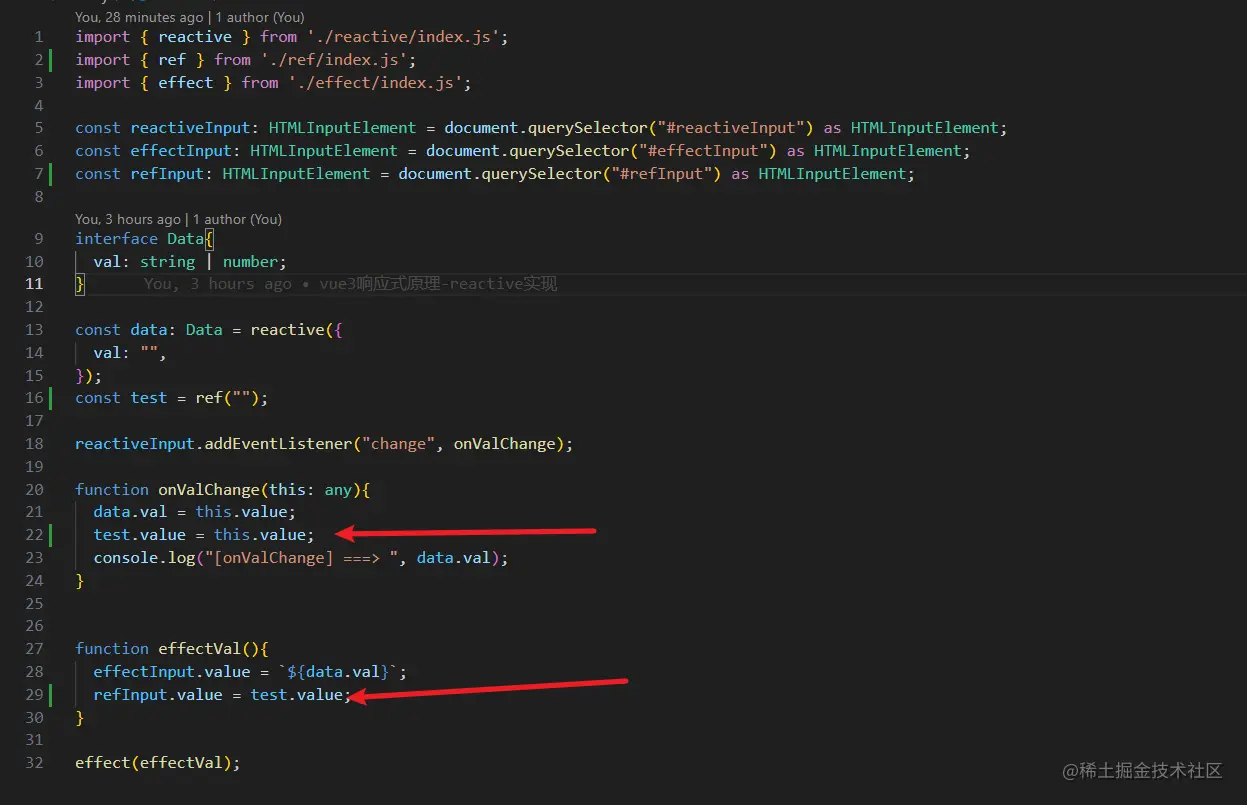Click 'const data: Data = reactive({' line
The height and width of the screenshot is (805, 1247).
(209, 330)
